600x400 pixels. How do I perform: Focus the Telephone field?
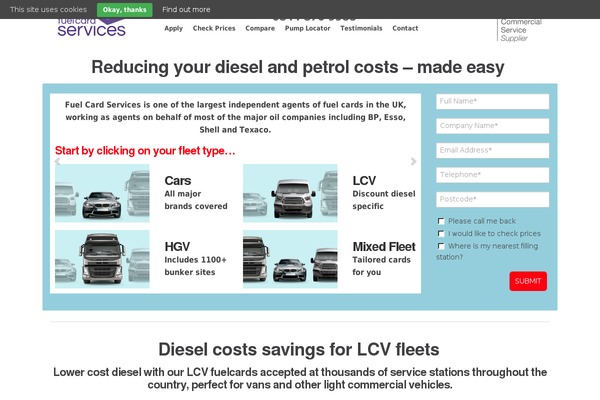click(492, 175)
